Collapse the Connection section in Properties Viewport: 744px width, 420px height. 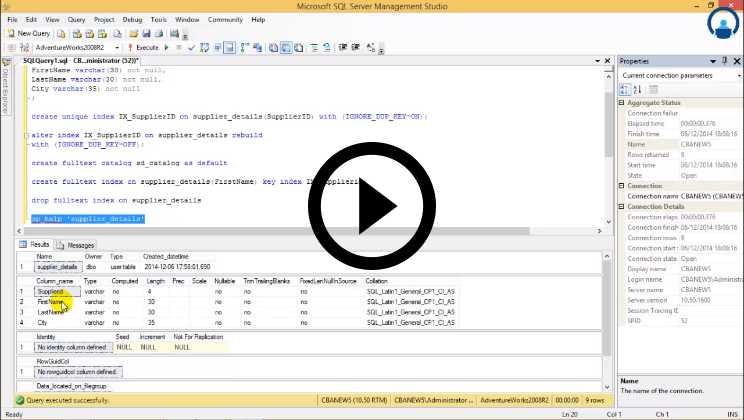622,186
